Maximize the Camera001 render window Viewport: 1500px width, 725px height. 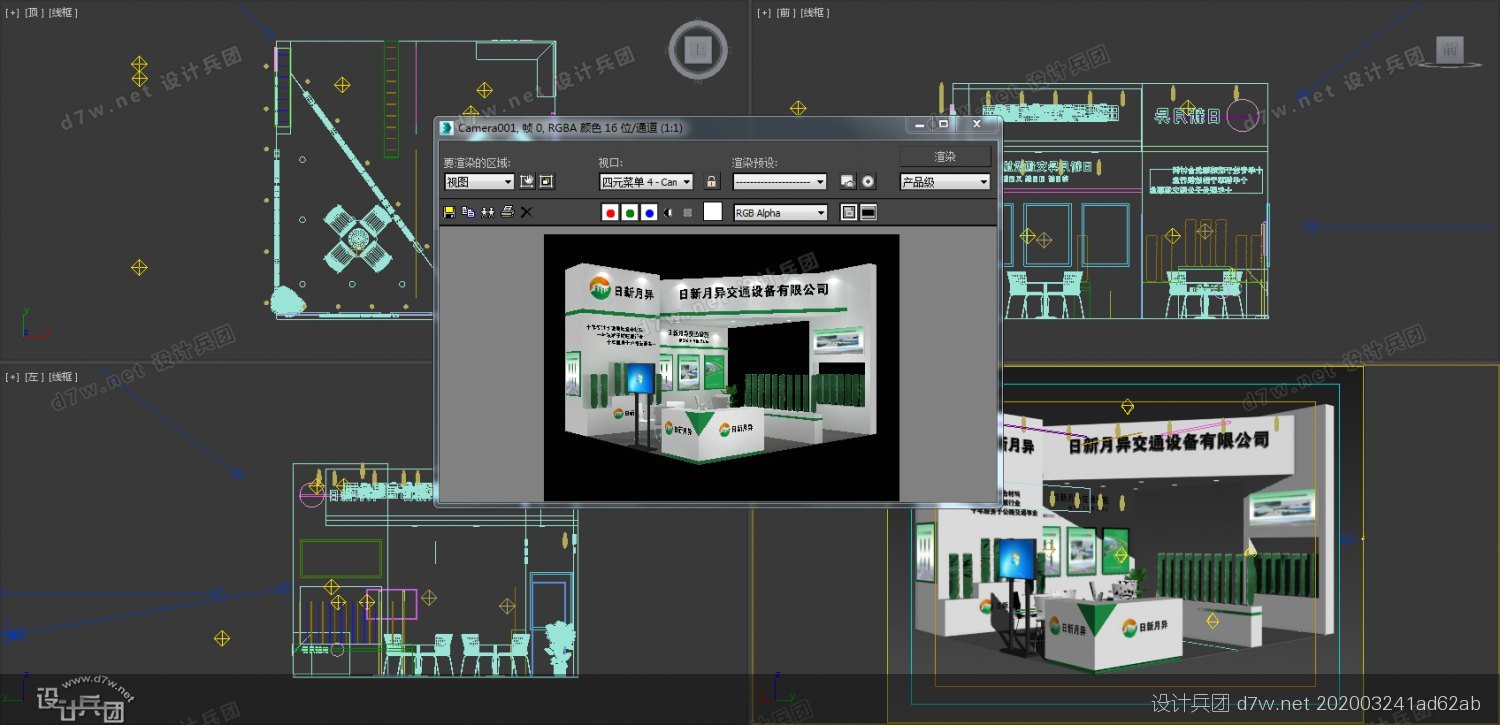pyautogui.click(x=943, y=124)
